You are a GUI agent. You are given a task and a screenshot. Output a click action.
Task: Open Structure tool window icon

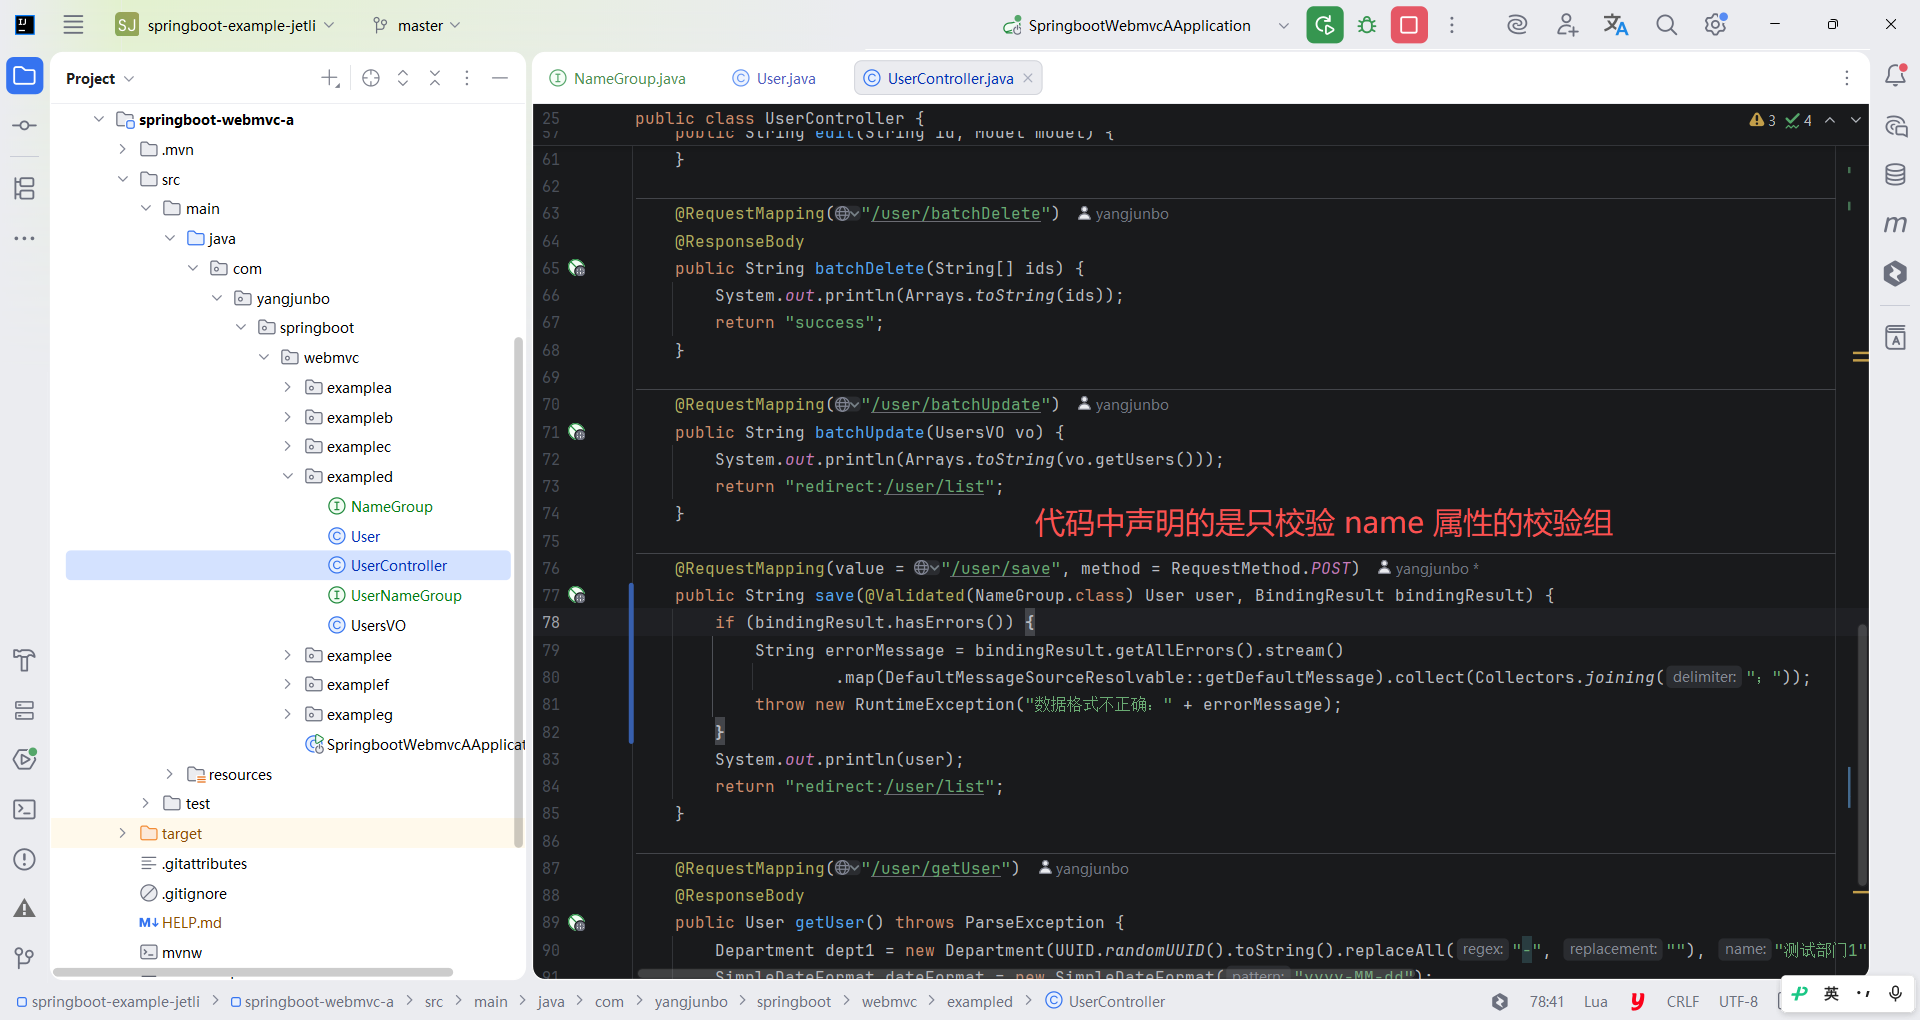(25, 188)
